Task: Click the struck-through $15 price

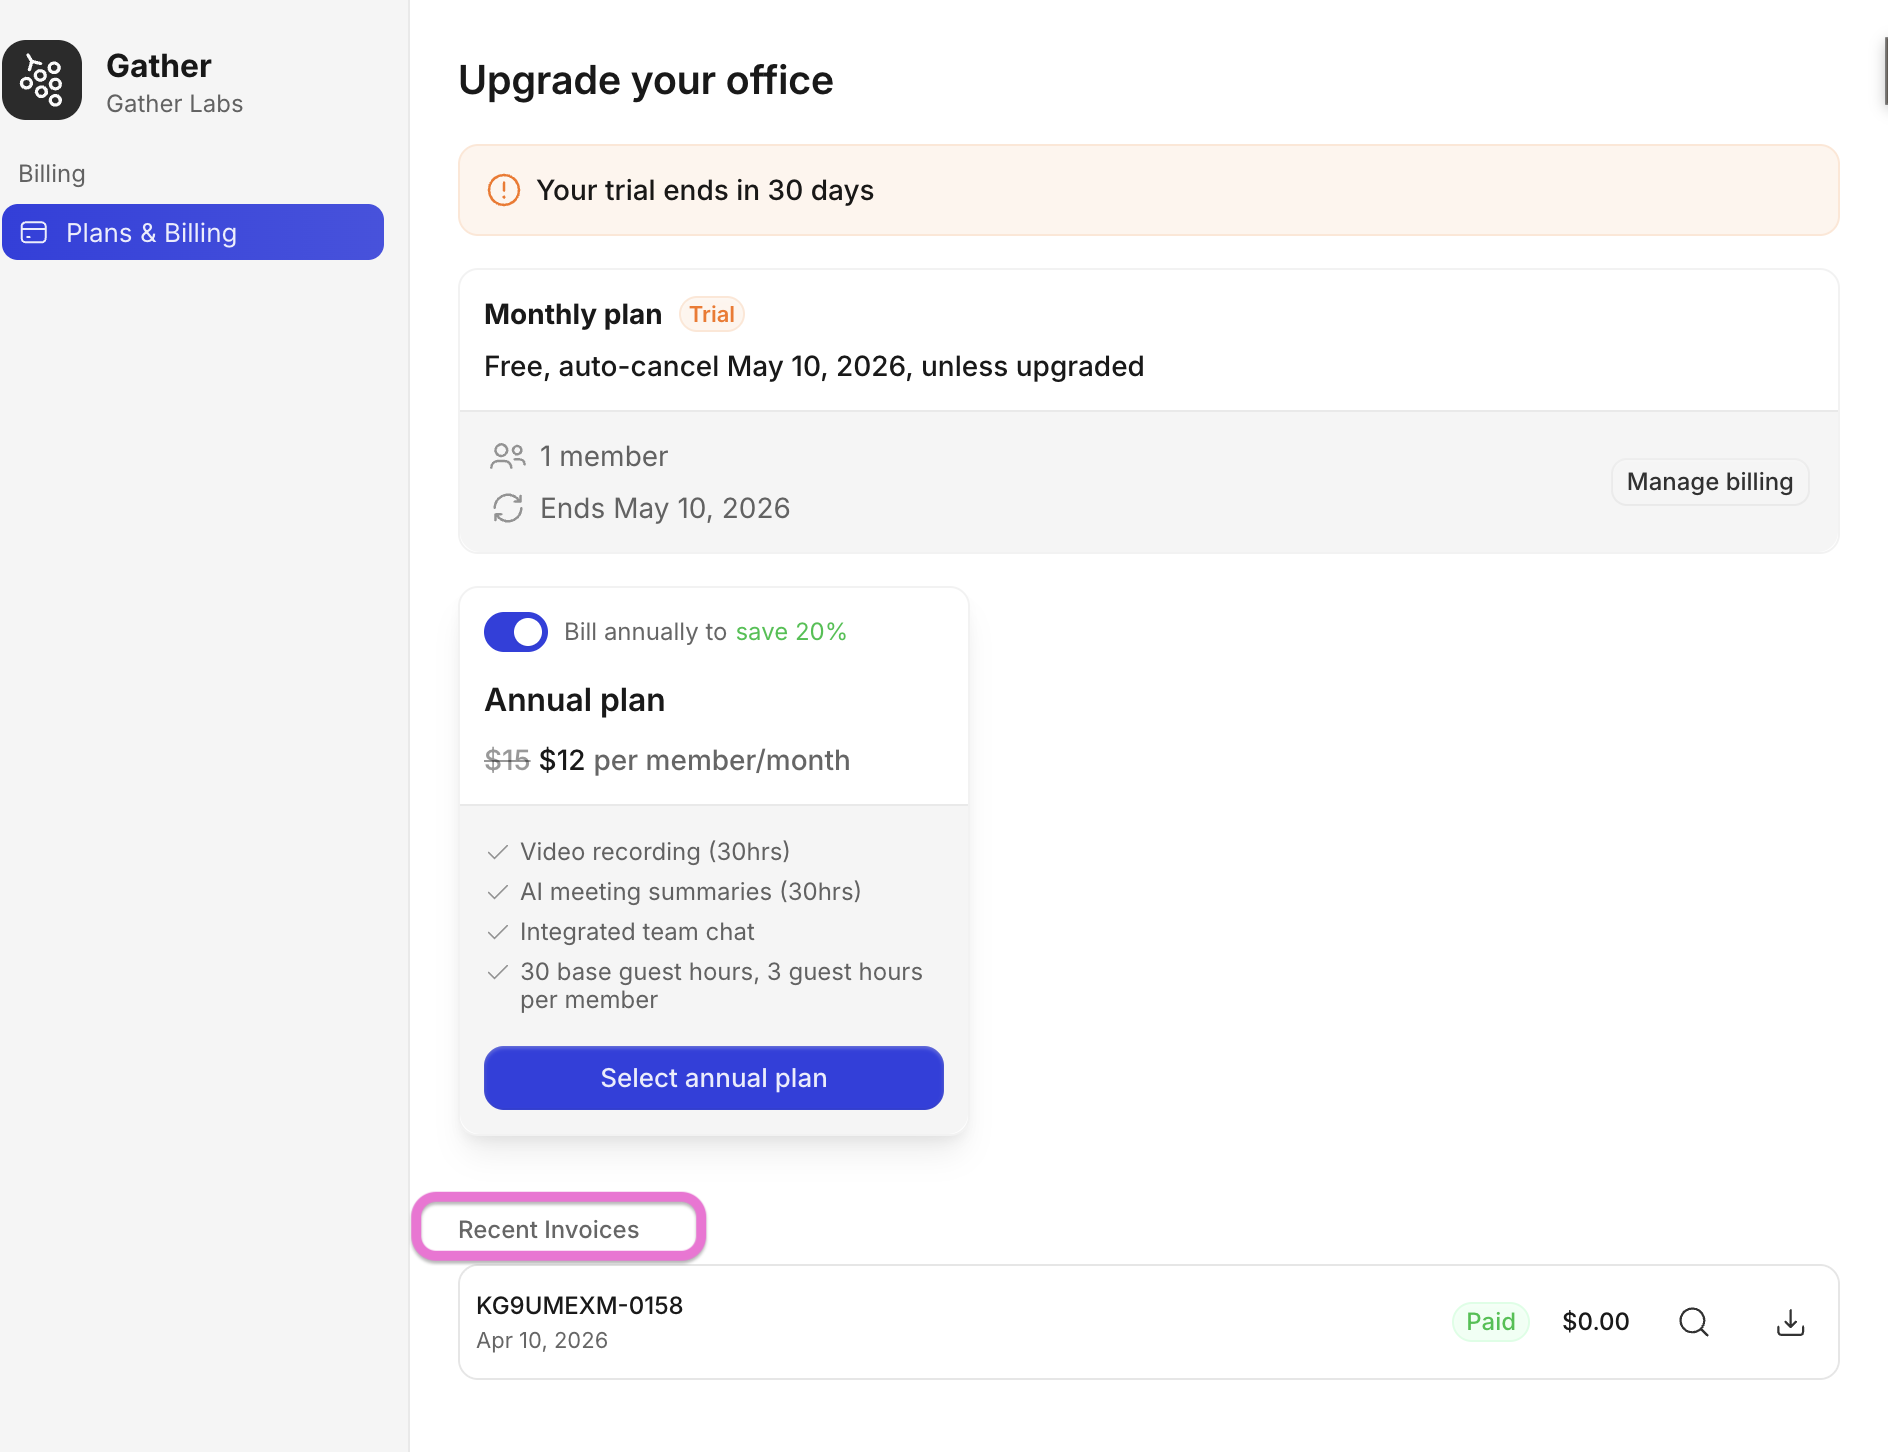Action: tap(507, 760)
